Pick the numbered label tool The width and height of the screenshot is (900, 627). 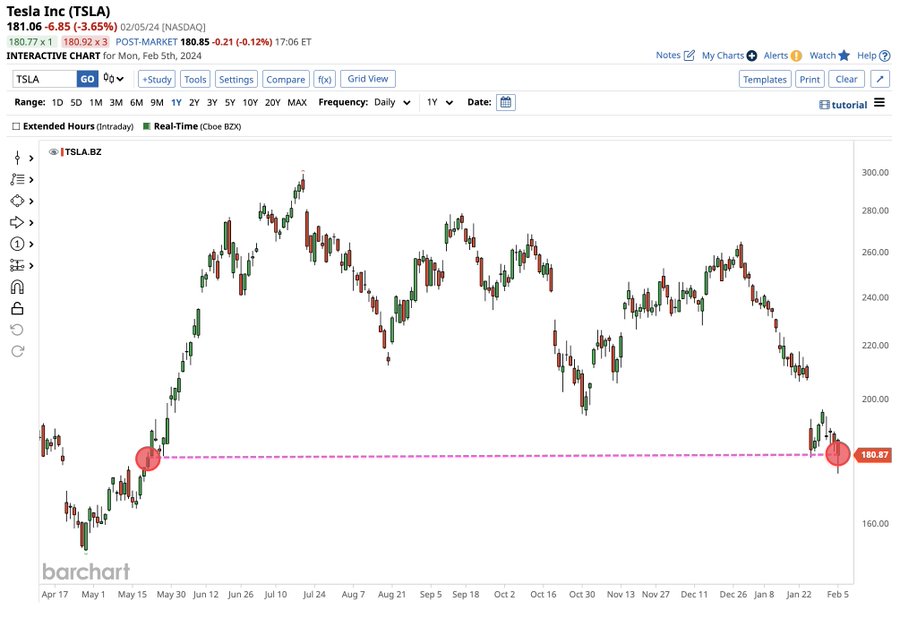tap(17, 244)
